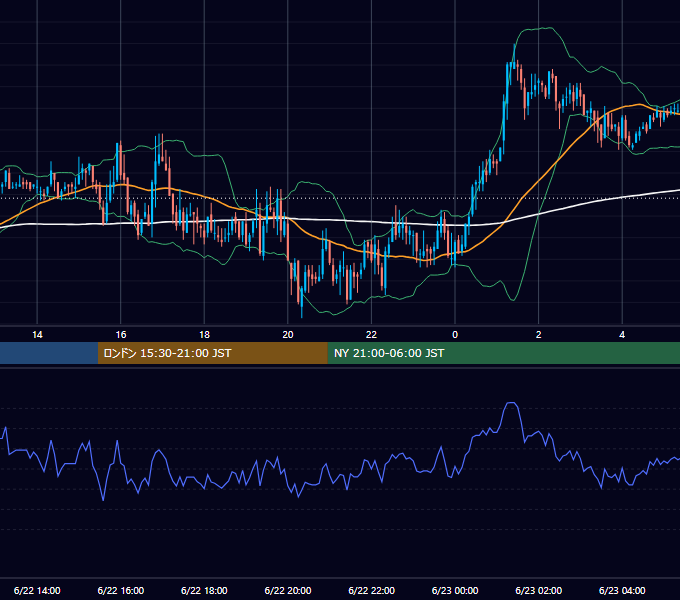Click the "16" hour label on time axis
The width and height of the screenshot is (680, 600).
[x=121, y=335]
